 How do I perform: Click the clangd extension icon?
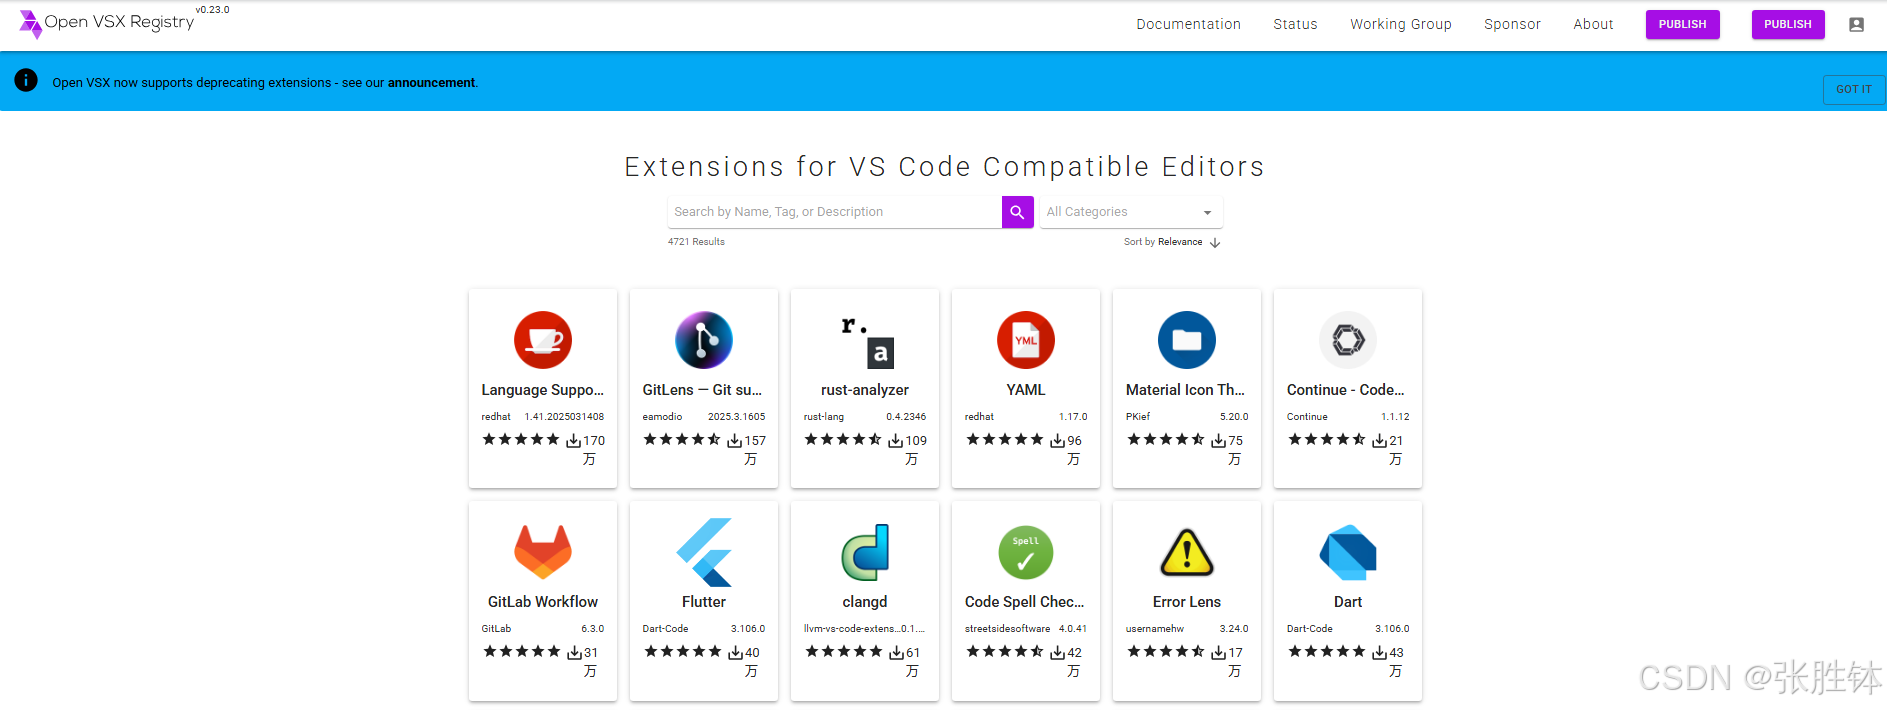[865, 552]
